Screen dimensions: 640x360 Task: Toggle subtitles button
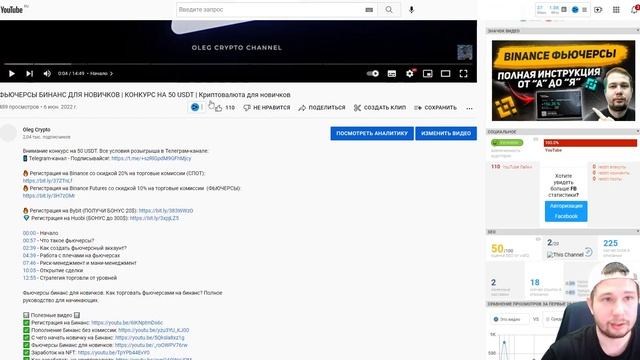(392, 73)
